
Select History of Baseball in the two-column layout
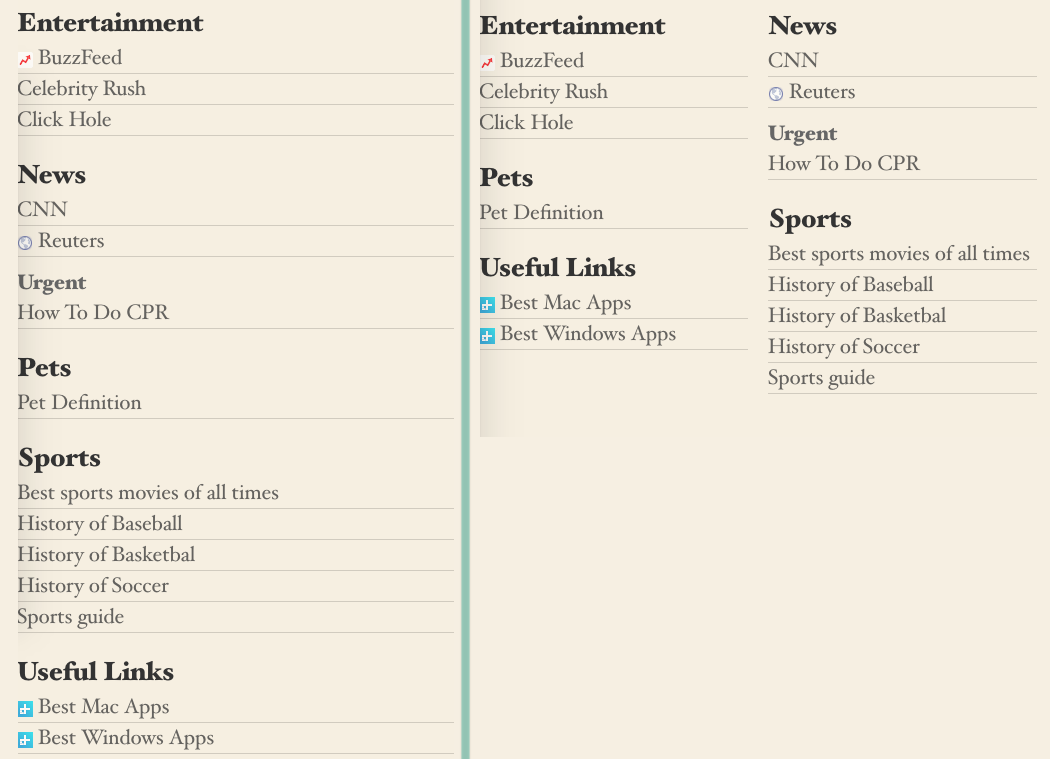coord(850,284)
